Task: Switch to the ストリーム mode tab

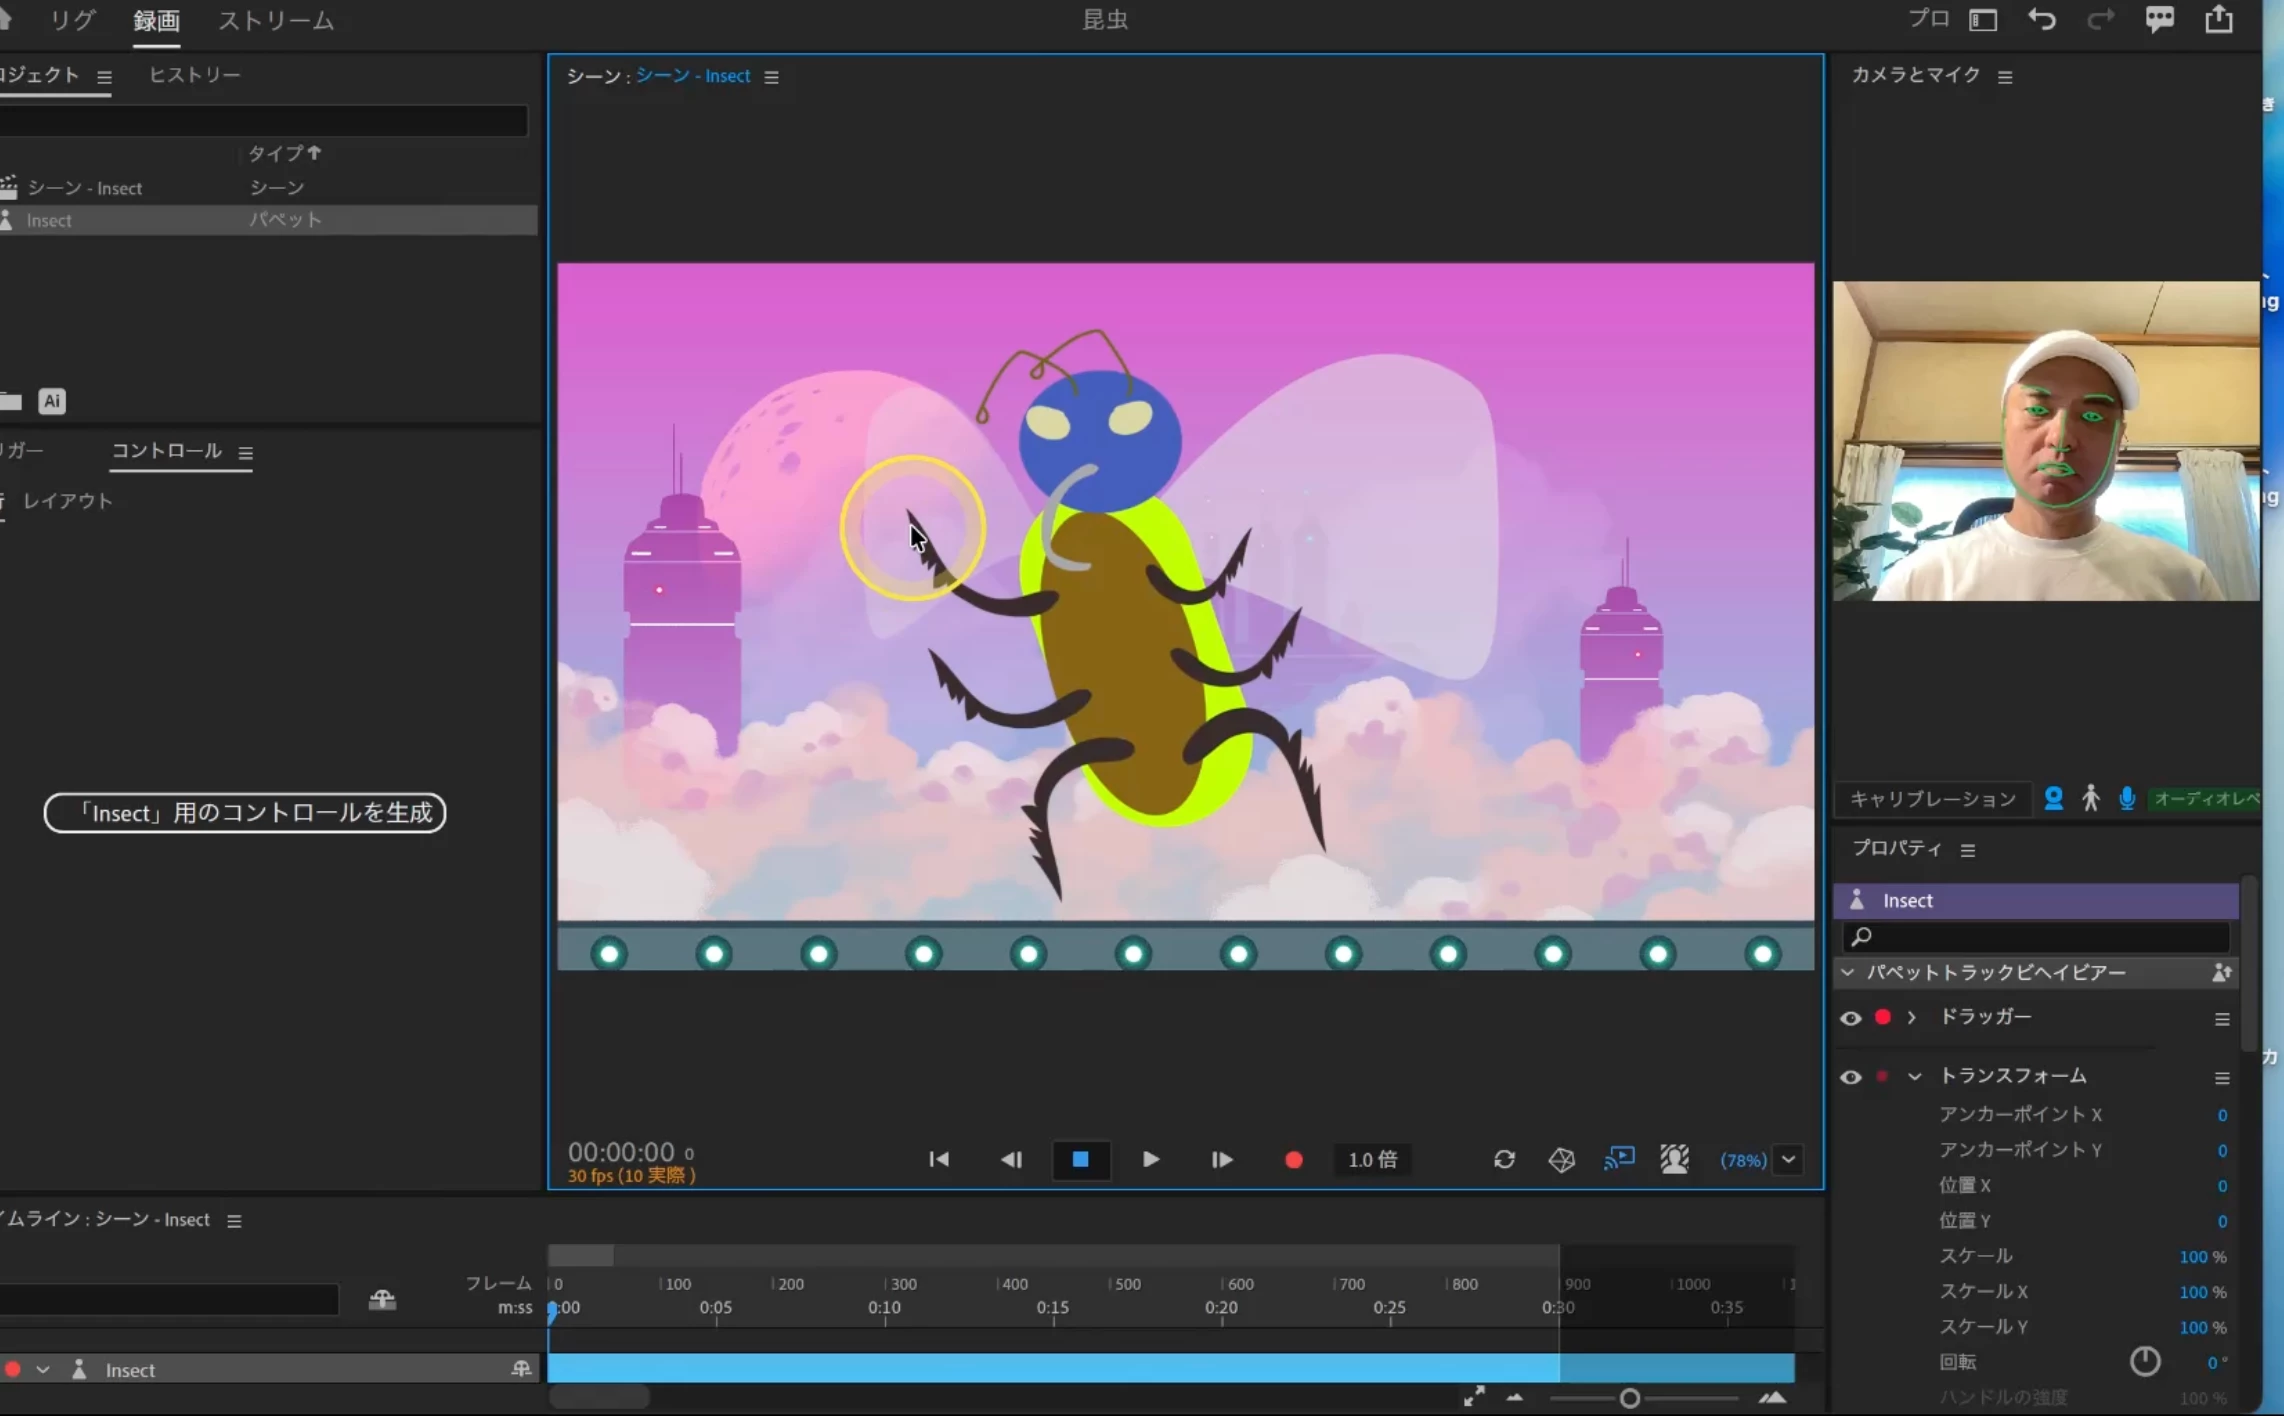Action: [276, 21]
